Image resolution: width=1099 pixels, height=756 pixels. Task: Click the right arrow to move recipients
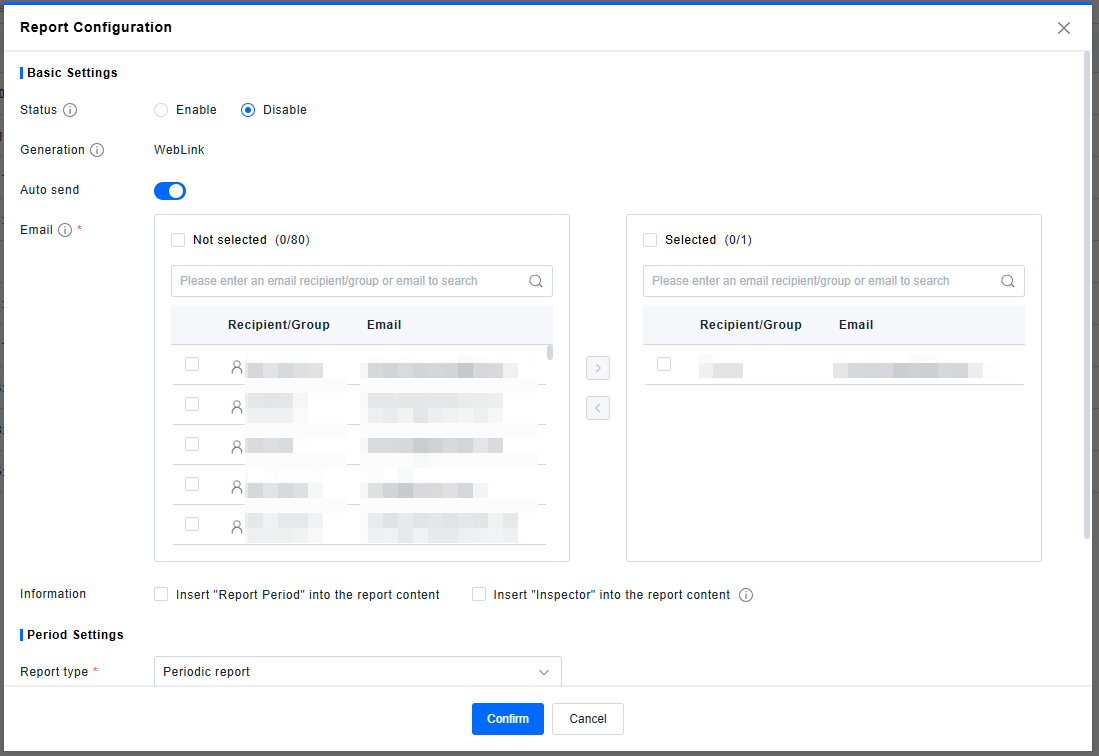598,368
